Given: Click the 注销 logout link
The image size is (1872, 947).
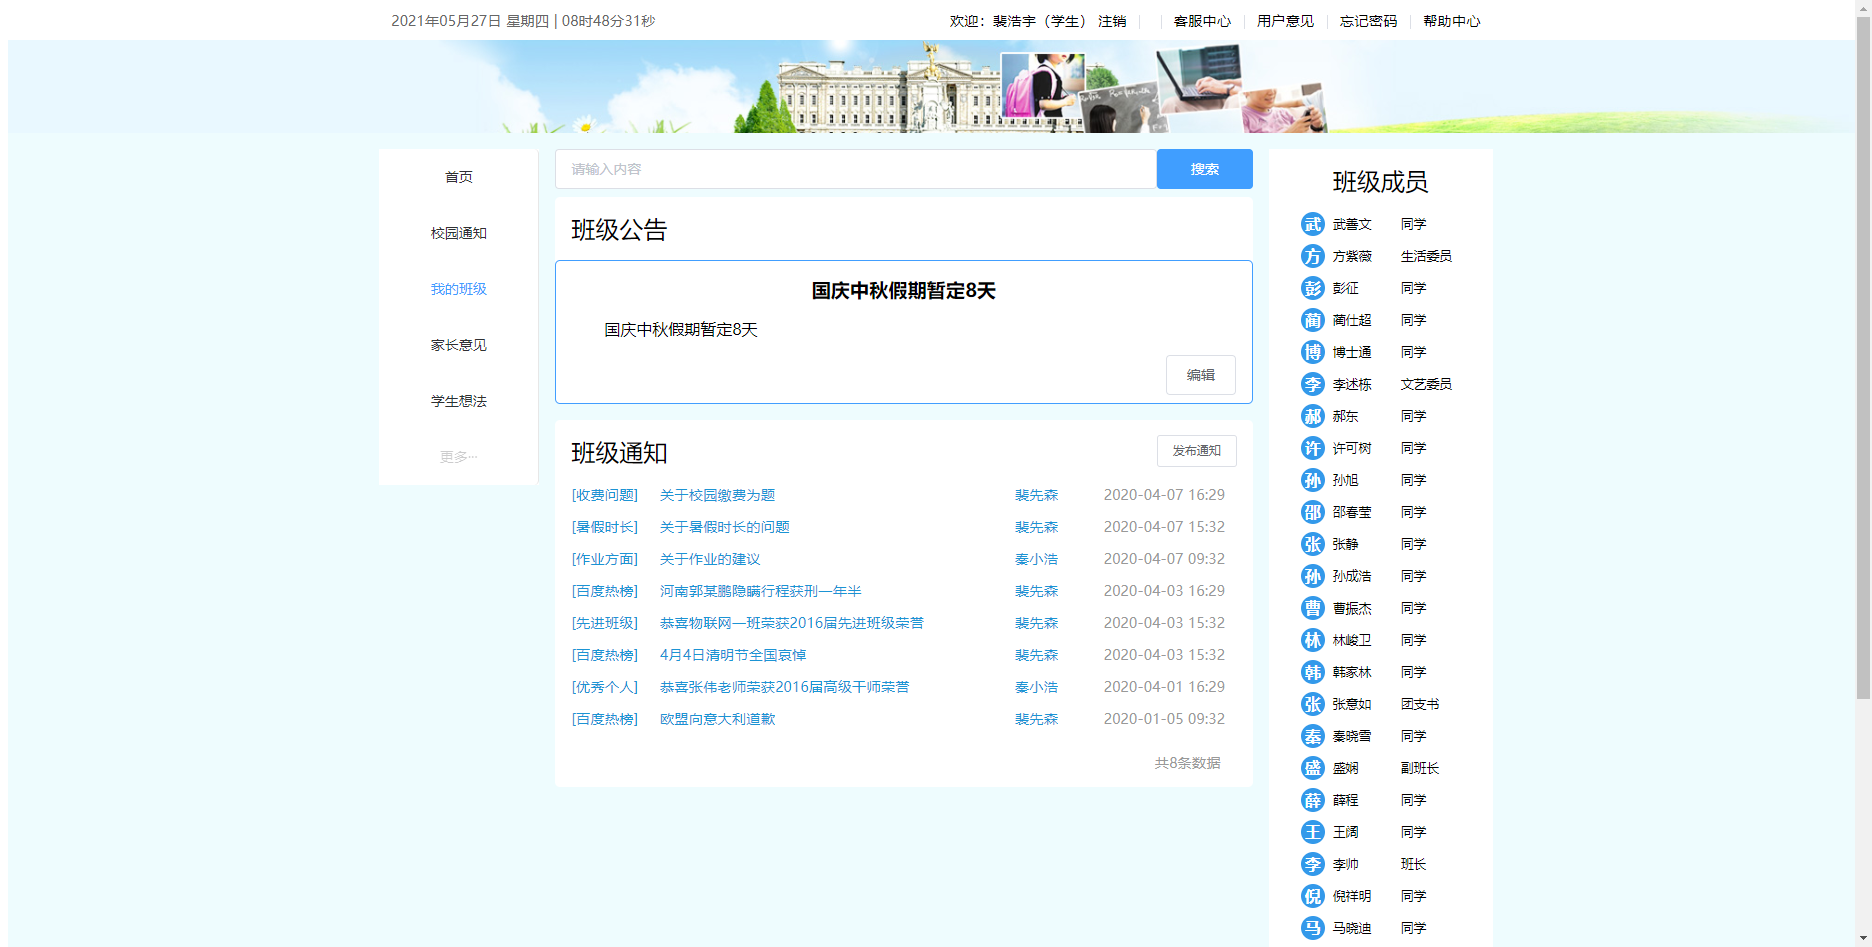Looking at the screenshot, I should click(1112, 21).
